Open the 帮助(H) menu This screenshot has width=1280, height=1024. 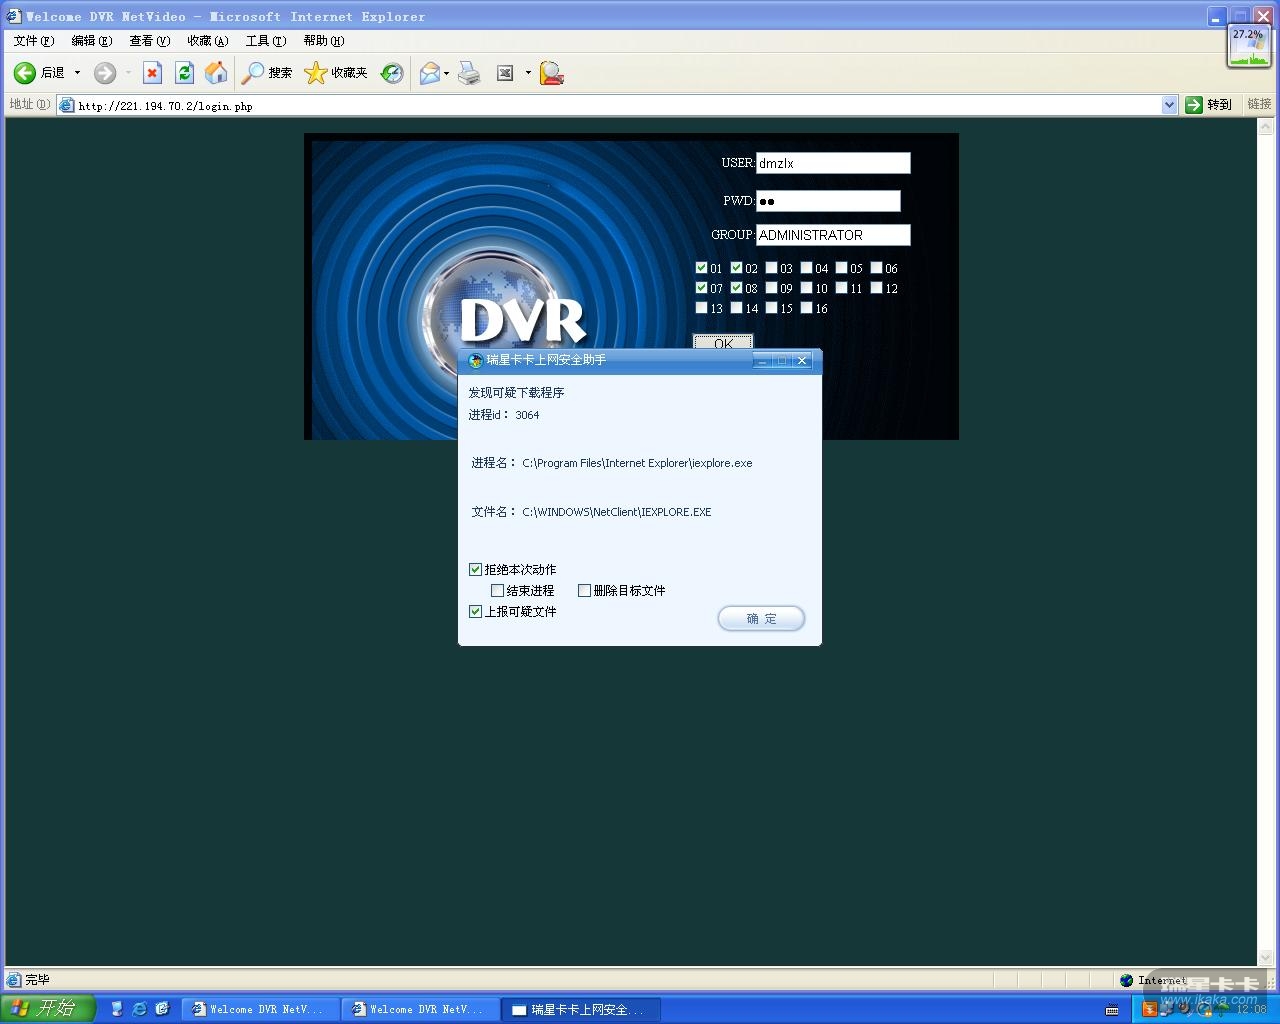tap(323, 41)
